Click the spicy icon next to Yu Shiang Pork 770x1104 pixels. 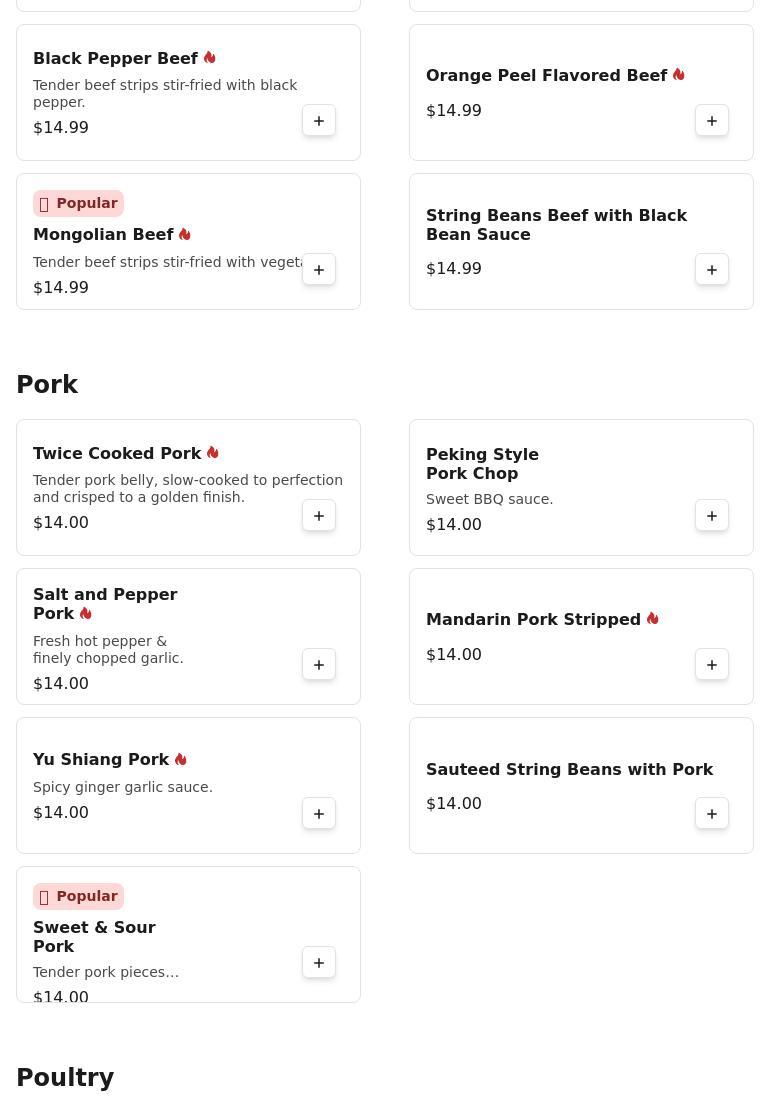coord(181,759)
